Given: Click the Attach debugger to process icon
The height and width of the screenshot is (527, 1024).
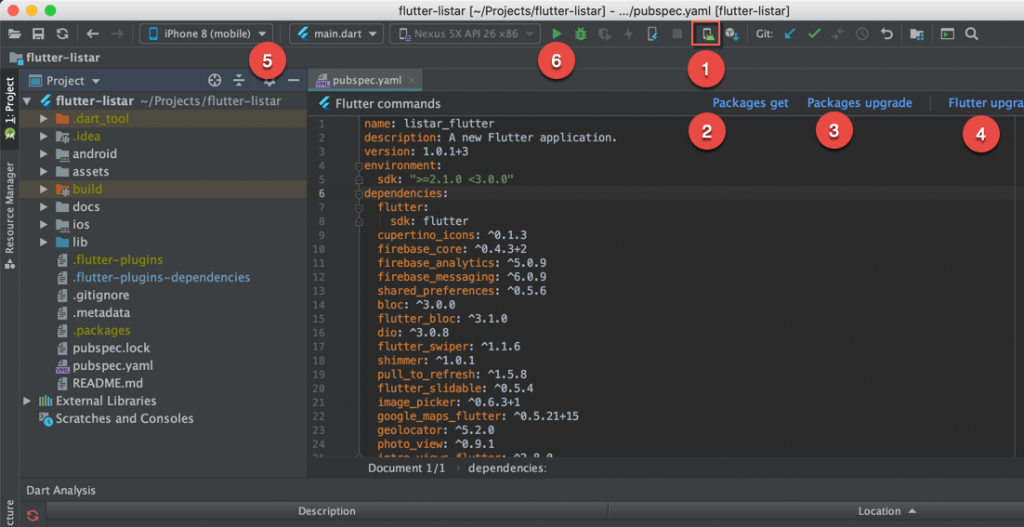Looking at the screenshot, I should (x=652, y=34).
